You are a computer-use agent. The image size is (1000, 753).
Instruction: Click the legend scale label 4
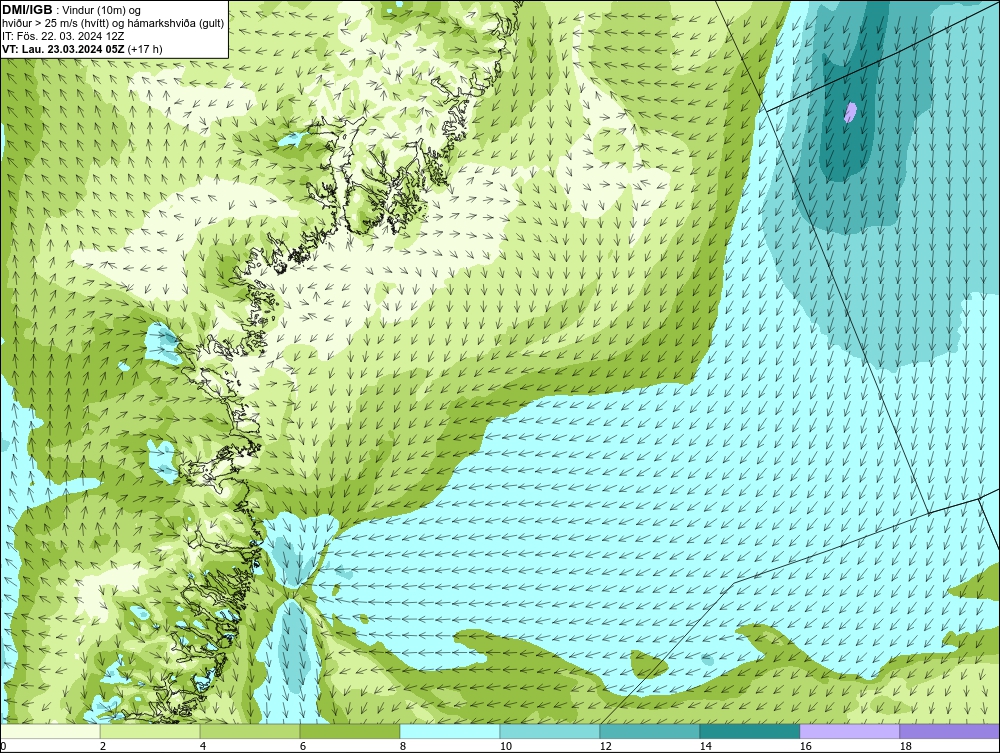click(203, 746)
